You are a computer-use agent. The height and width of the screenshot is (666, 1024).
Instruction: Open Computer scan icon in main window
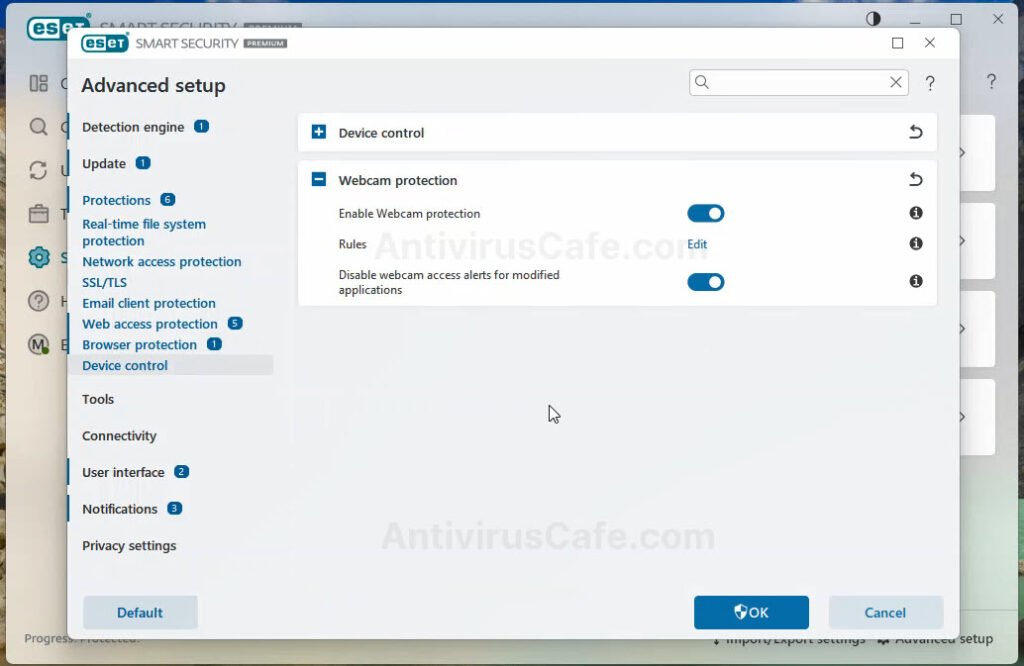[39, 127]
